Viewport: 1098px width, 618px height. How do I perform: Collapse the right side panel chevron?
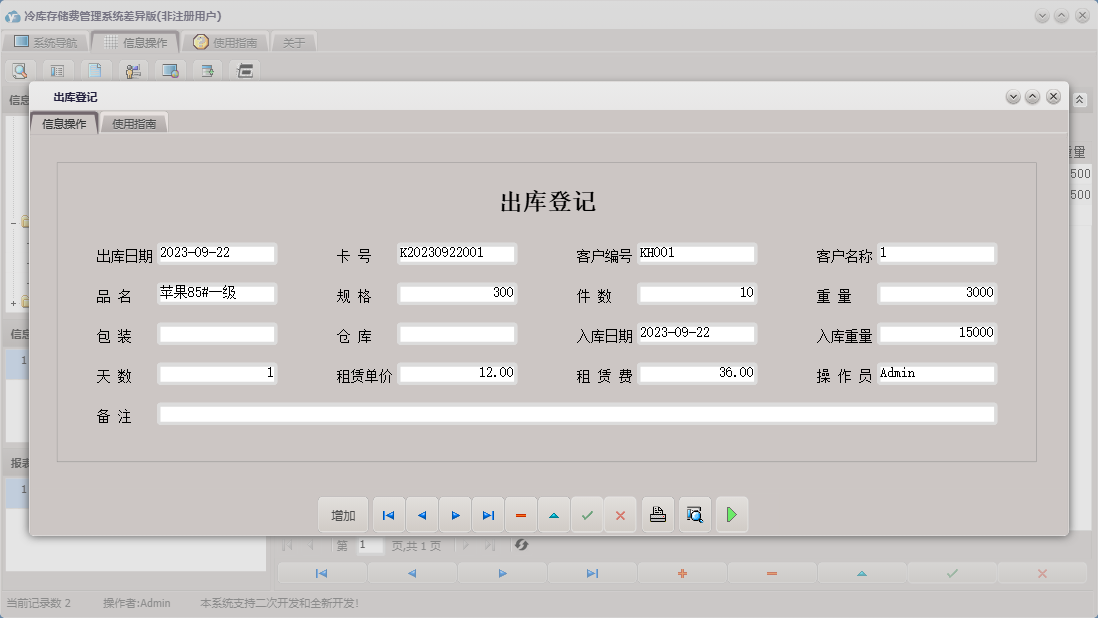coord(1078,100)
